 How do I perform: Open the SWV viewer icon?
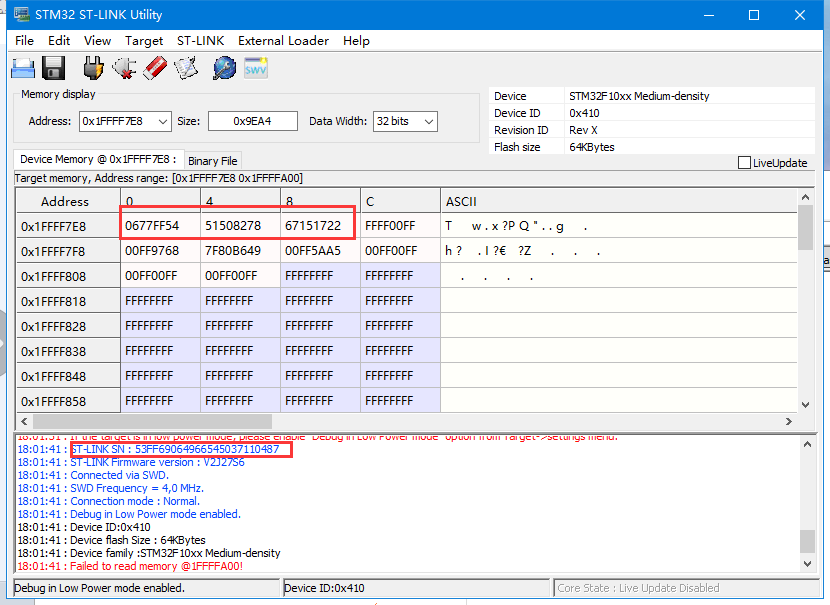tap(256, 68)
